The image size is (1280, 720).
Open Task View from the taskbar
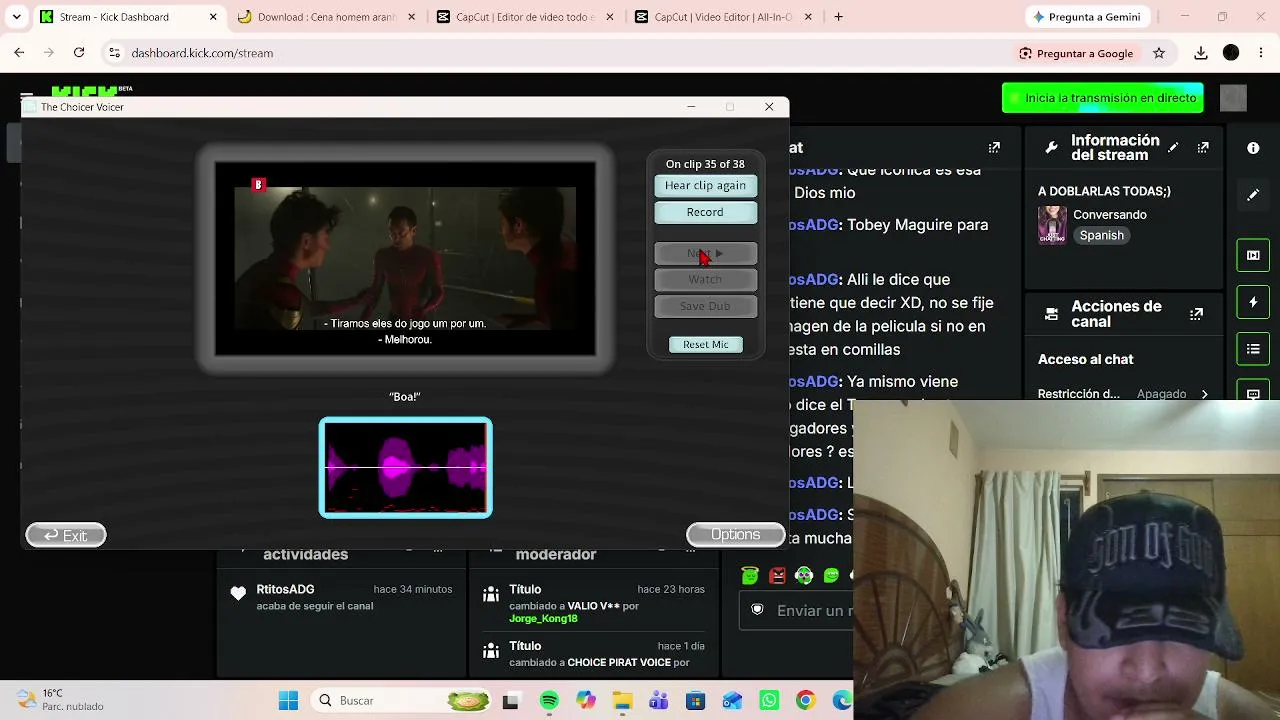pyautogui.click(x=511, y=701)
